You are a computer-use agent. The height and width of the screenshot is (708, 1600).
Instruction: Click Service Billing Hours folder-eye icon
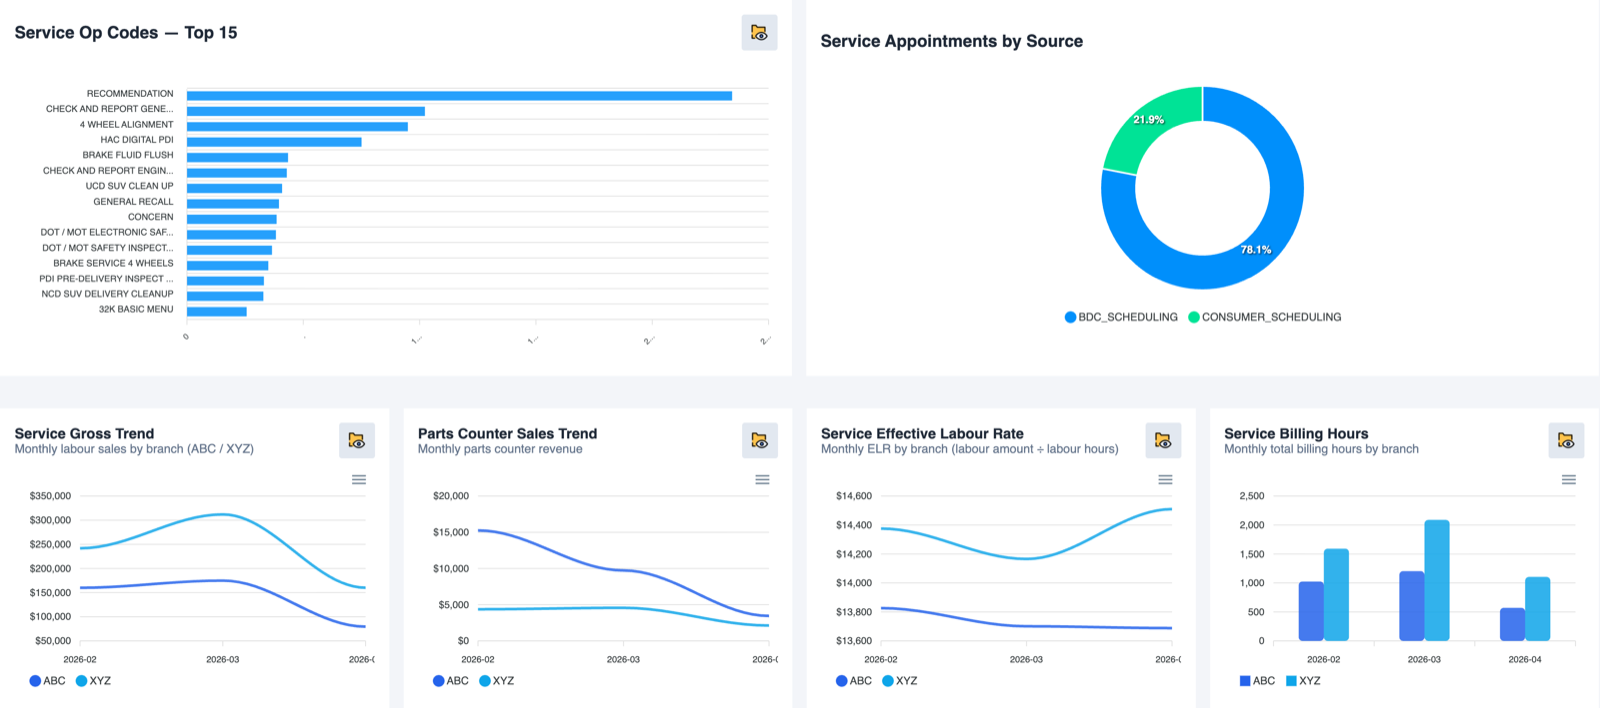(1565, 440)
